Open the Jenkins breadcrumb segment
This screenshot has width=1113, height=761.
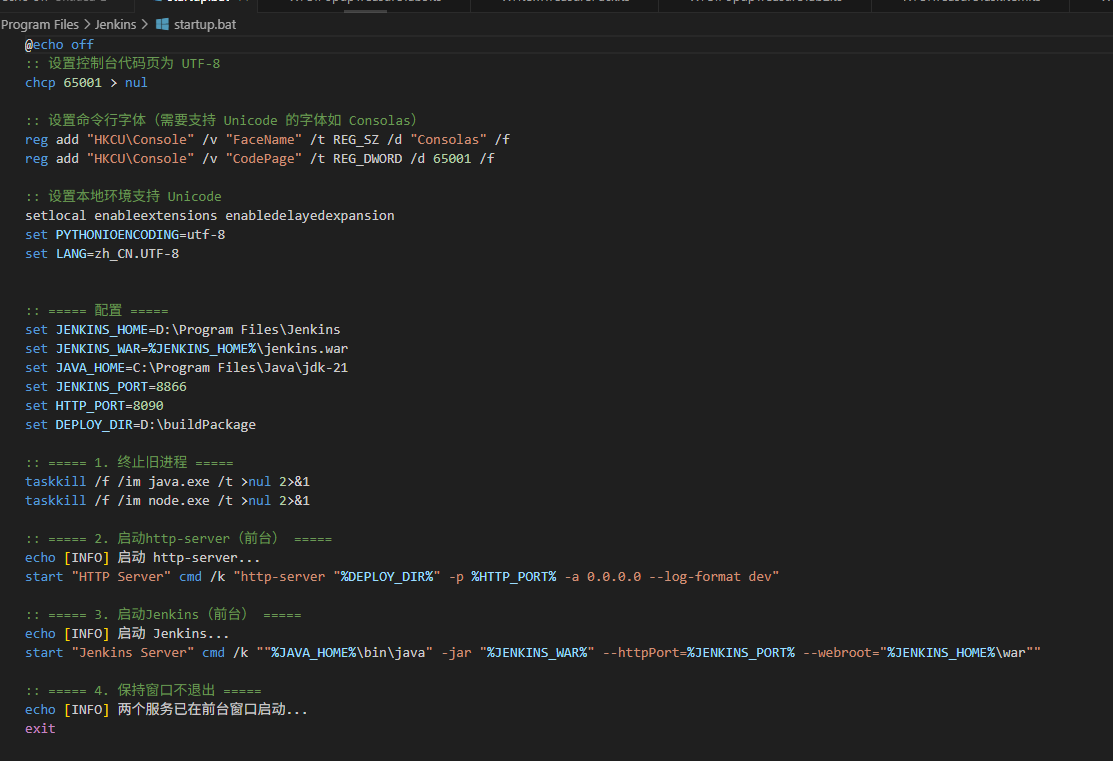115,24
